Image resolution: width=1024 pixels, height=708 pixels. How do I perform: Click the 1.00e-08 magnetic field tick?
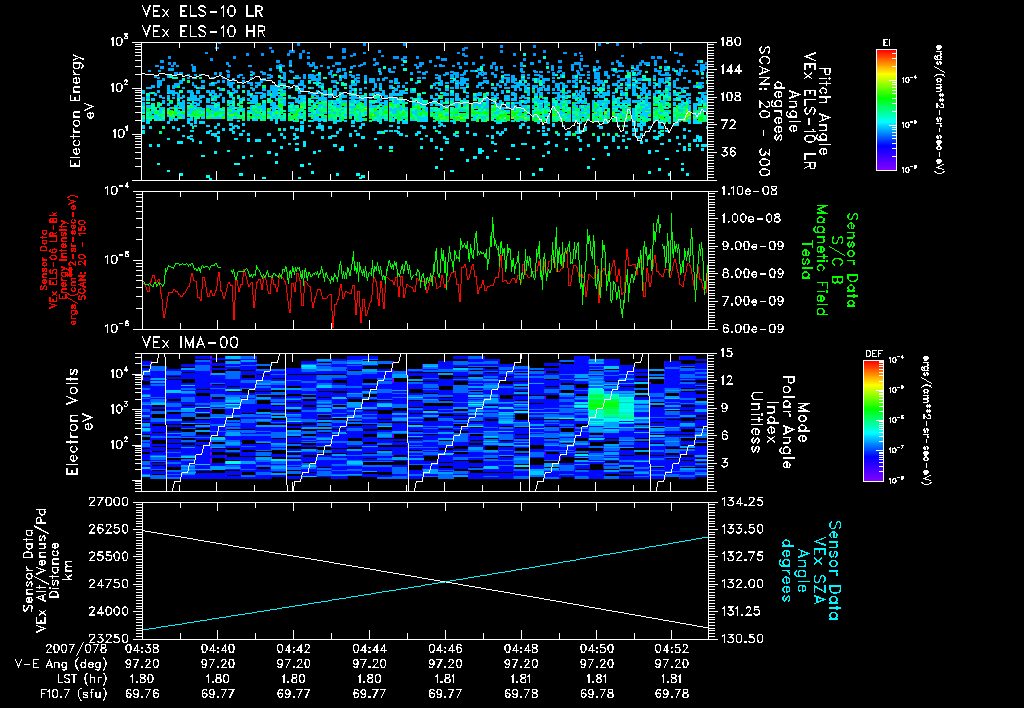tap(752, 218)
